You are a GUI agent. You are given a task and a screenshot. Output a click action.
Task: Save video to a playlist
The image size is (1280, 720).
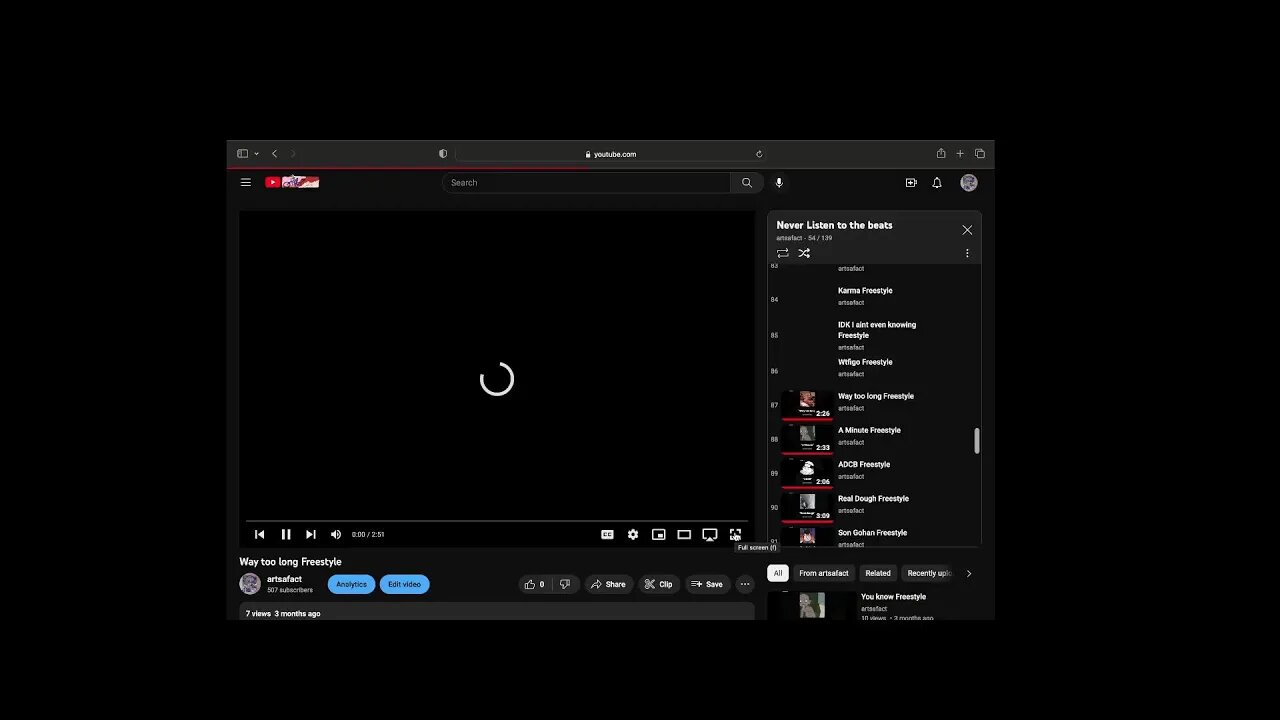click(707, 584)
